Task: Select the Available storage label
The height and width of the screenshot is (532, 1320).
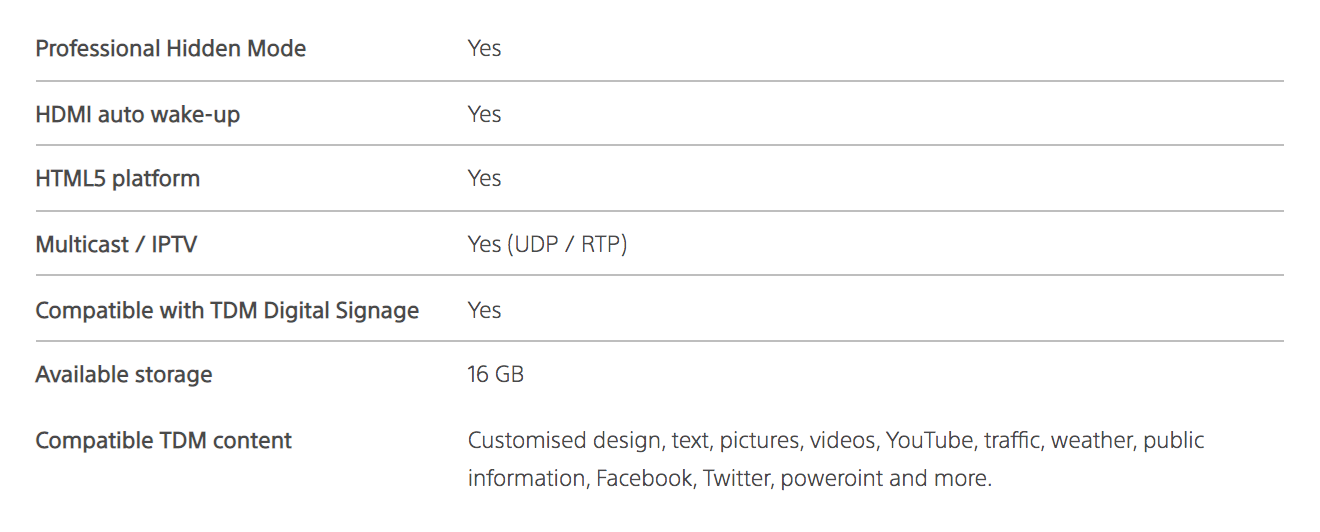Action: click(124, 375)
